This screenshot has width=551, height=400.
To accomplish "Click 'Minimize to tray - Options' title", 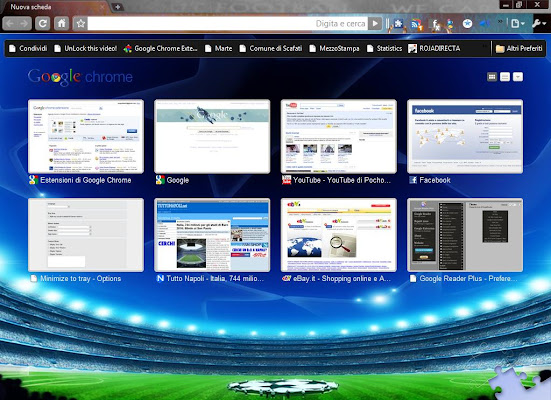I will coord(80,279).
